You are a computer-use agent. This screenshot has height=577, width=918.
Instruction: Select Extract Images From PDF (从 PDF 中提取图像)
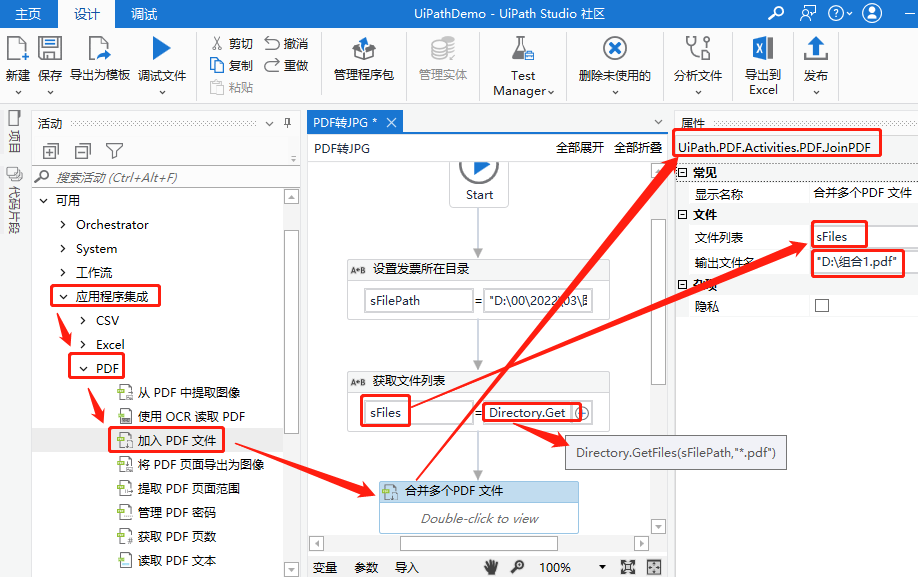pos(189,393)
